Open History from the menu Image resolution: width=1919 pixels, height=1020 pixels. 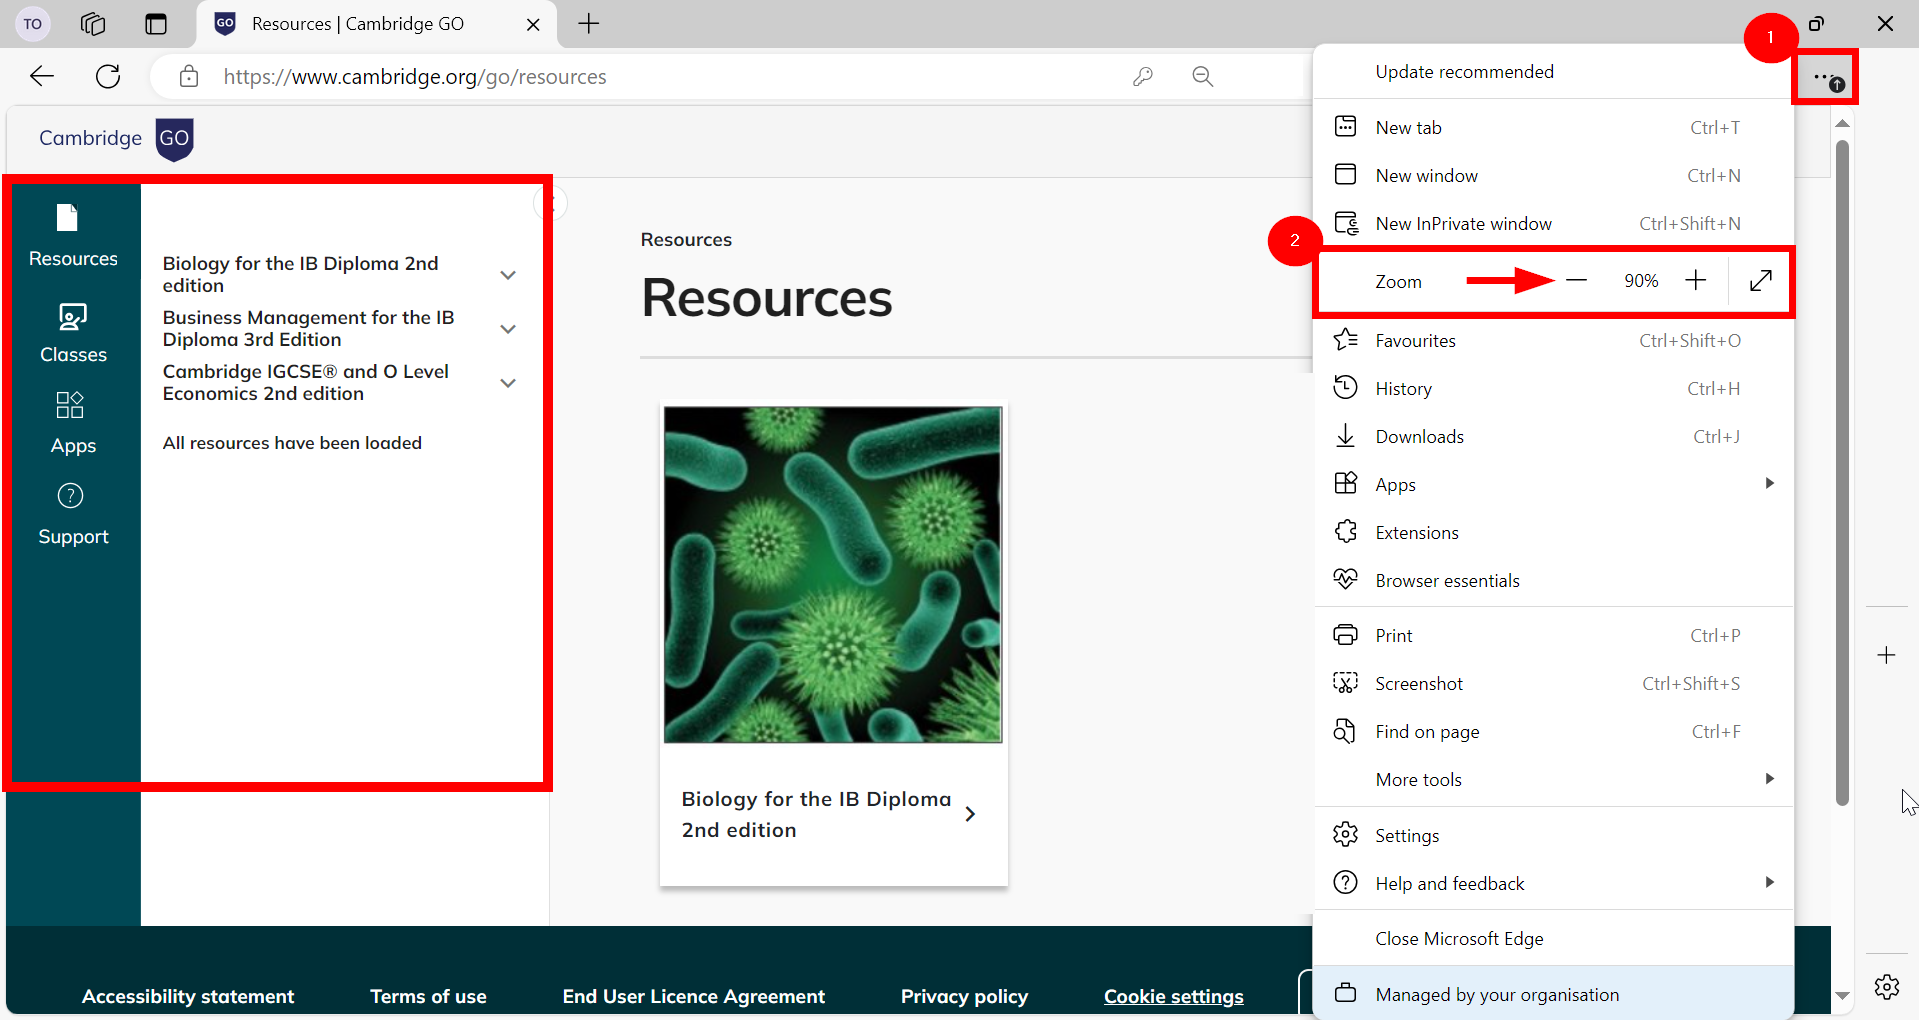(x=1553, y=388)
